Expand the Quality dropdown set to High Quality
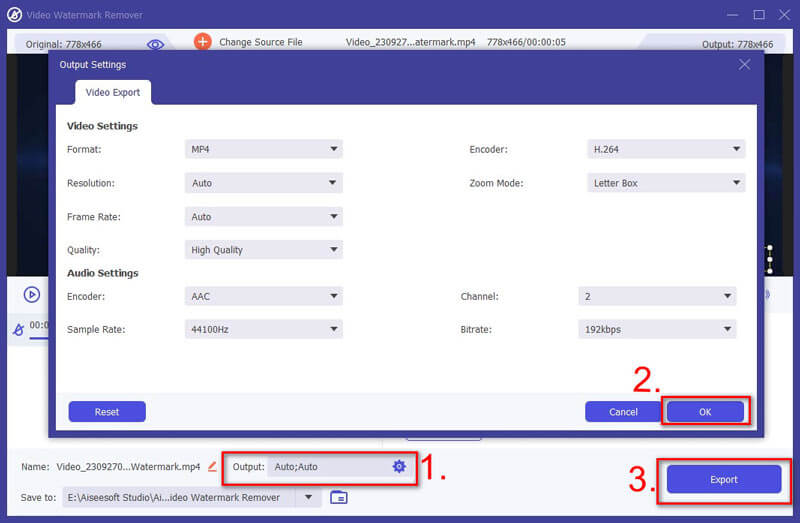800x523 pixels. tap(264, 250)
